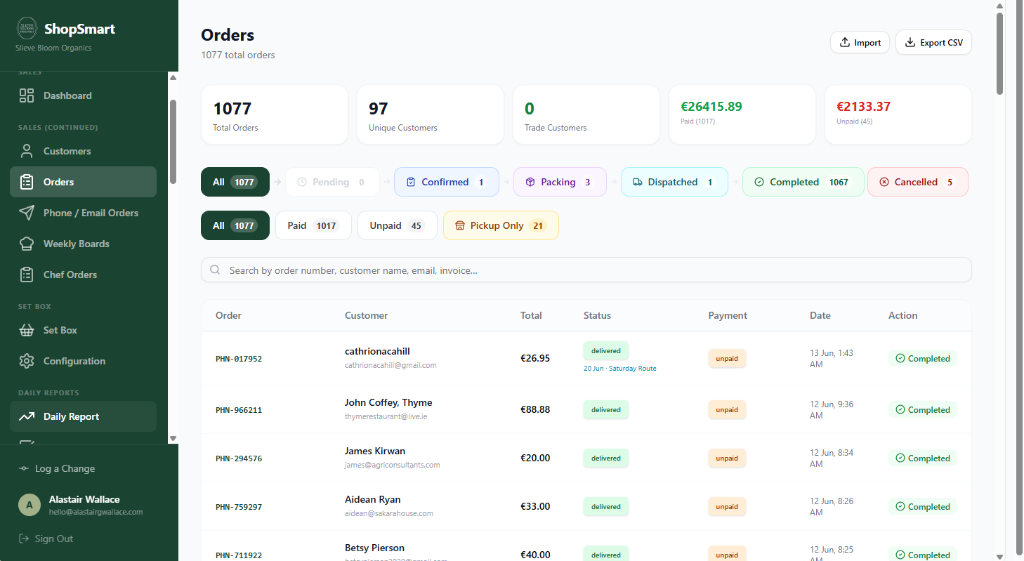Select All 1077 payment filter
This screenshot has height=561, width=1024.
coord(235,225)
